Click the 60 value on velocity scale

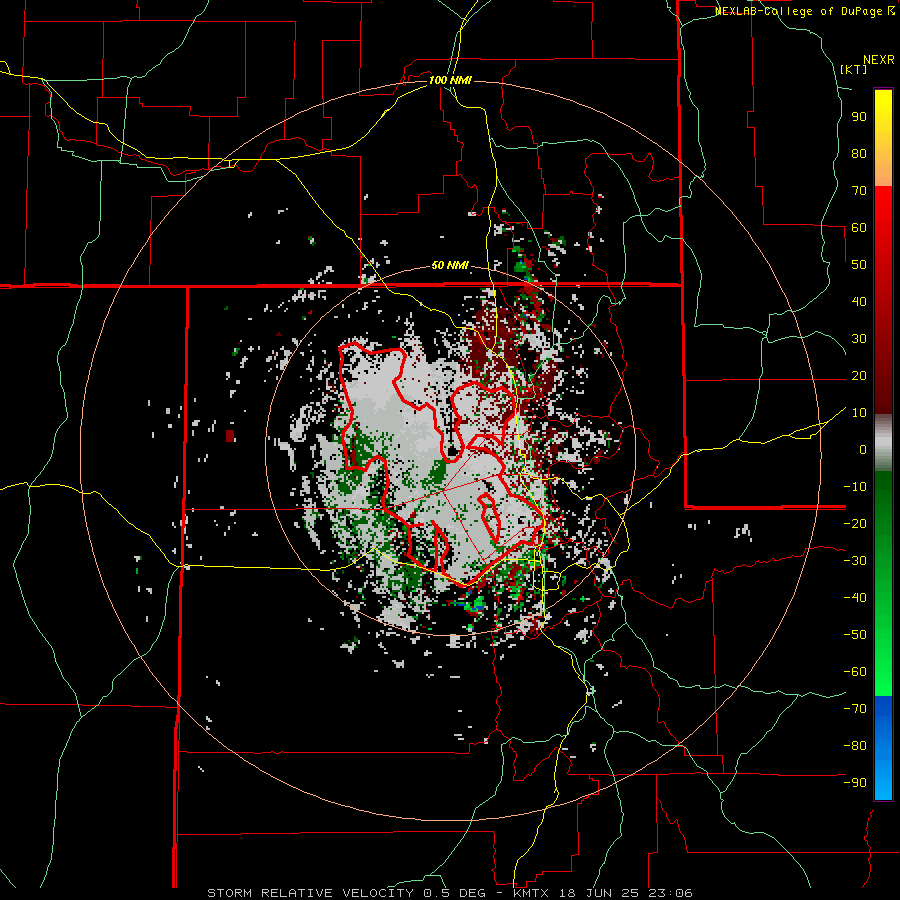[859, 228]
